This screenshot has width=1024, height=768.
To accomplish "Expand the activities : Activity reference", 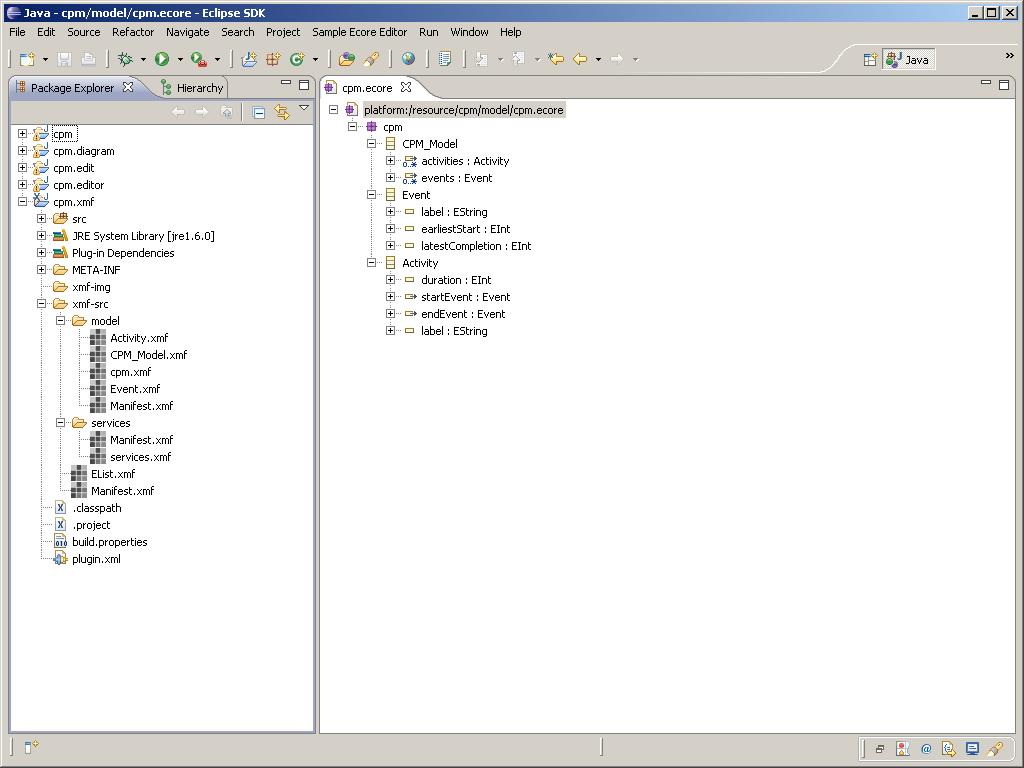I will (x=390, y=161).
